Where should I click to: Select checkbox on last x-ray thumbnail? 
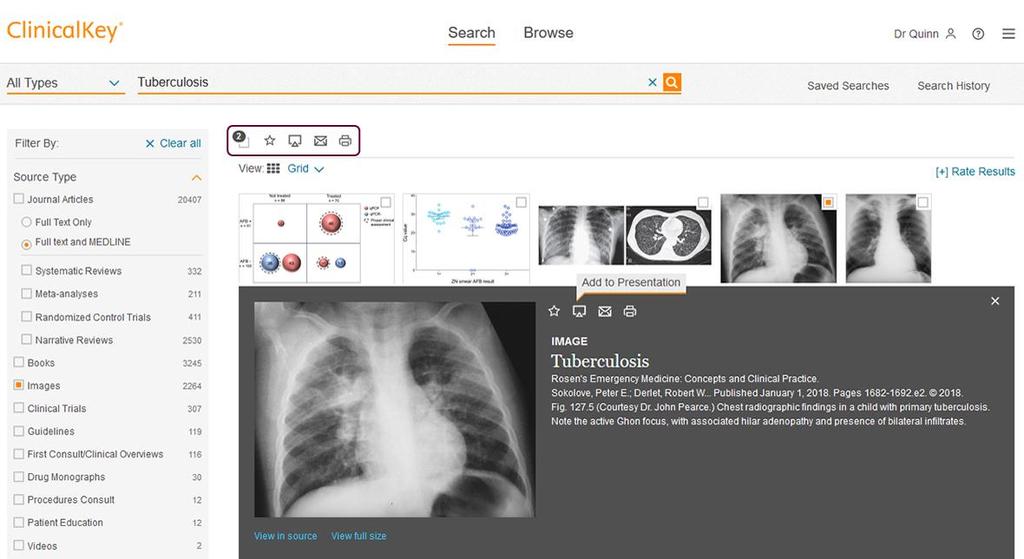[923, 202]
